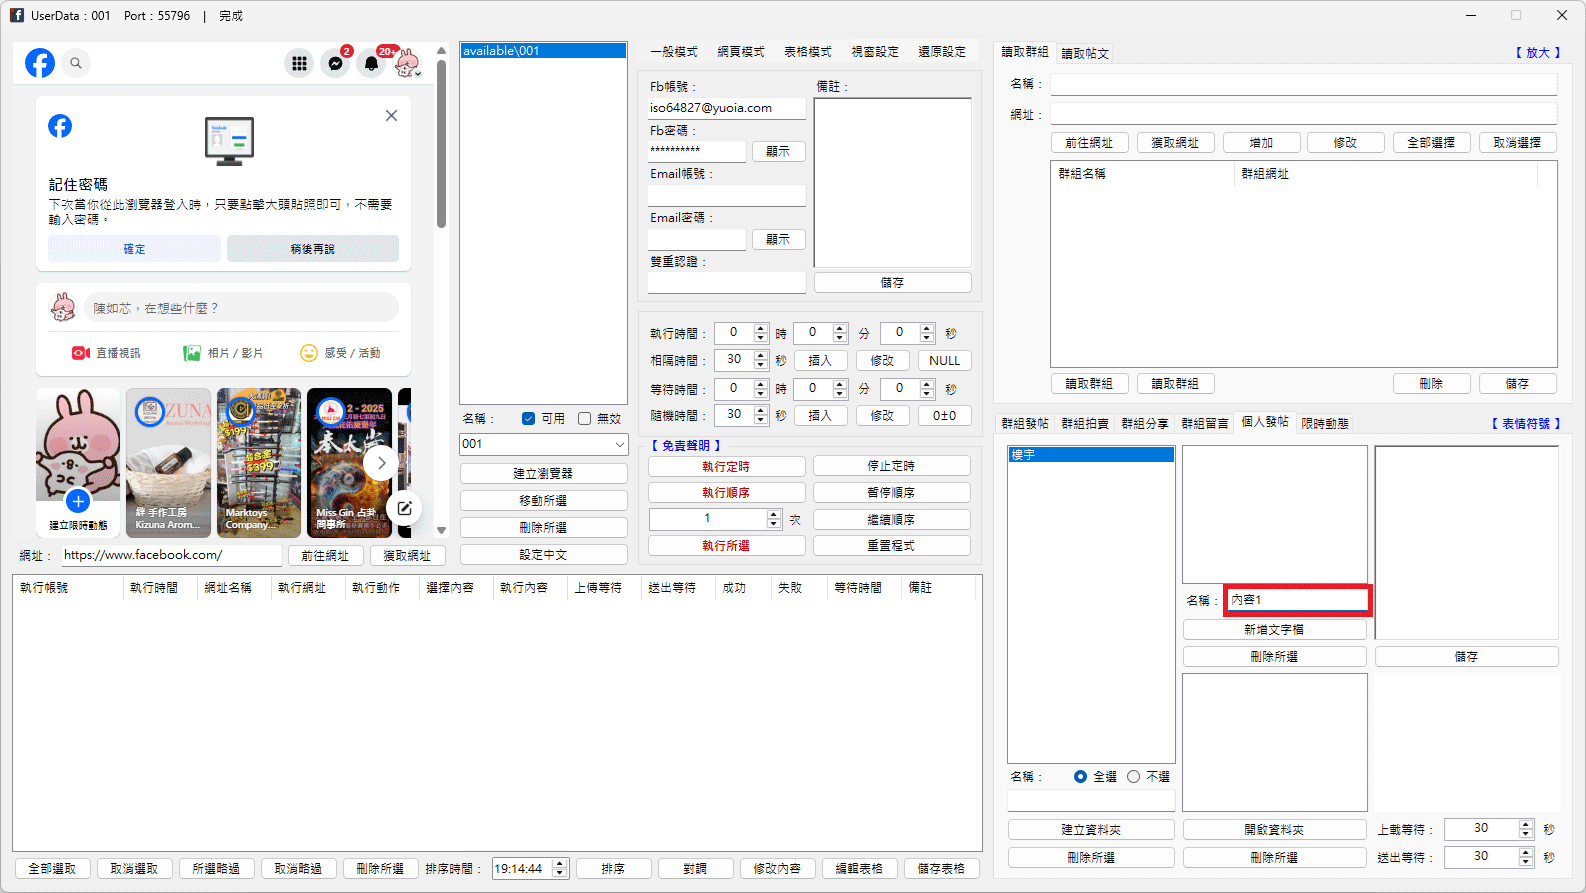
Task: Click the NULL button
Action: coord(944,361)
